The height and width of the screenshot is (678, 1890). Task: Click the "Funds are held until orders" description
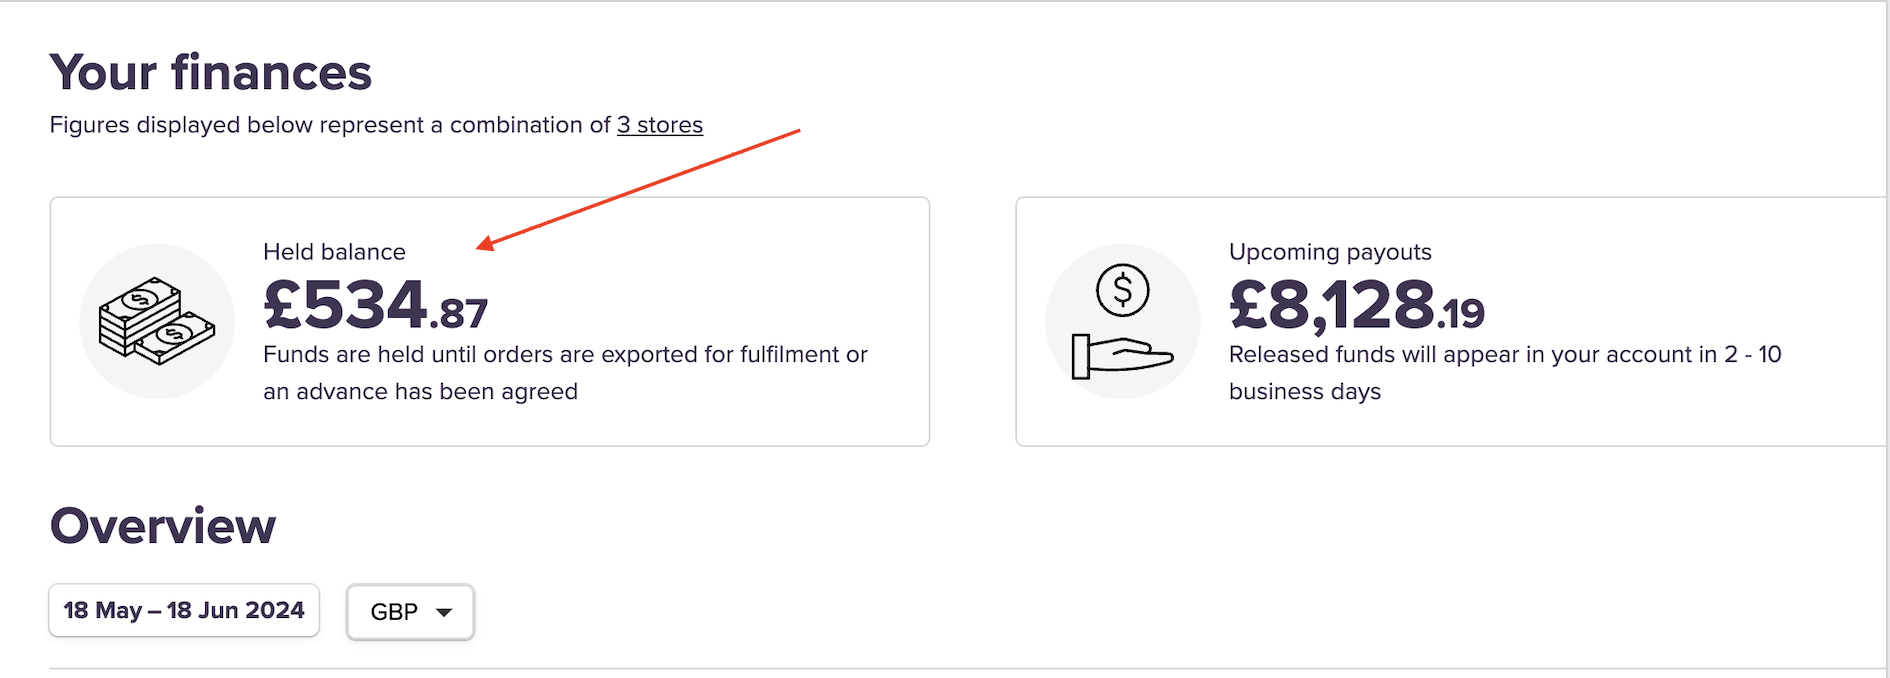565,355
